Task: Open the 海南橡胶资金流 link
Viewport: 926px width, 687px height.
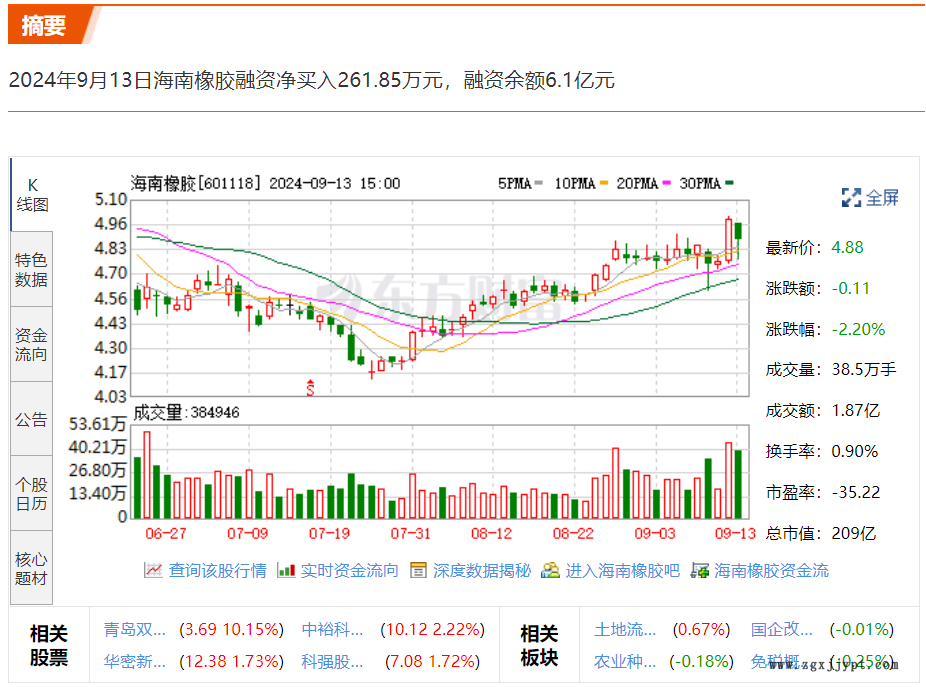Action: [771, 571]
